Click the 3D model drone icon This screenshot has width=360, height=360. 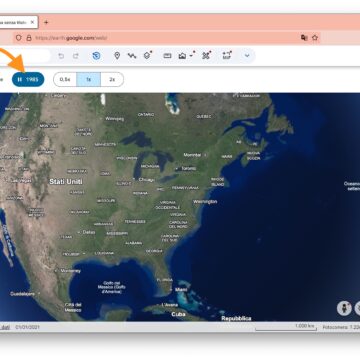tap(206, 55)
